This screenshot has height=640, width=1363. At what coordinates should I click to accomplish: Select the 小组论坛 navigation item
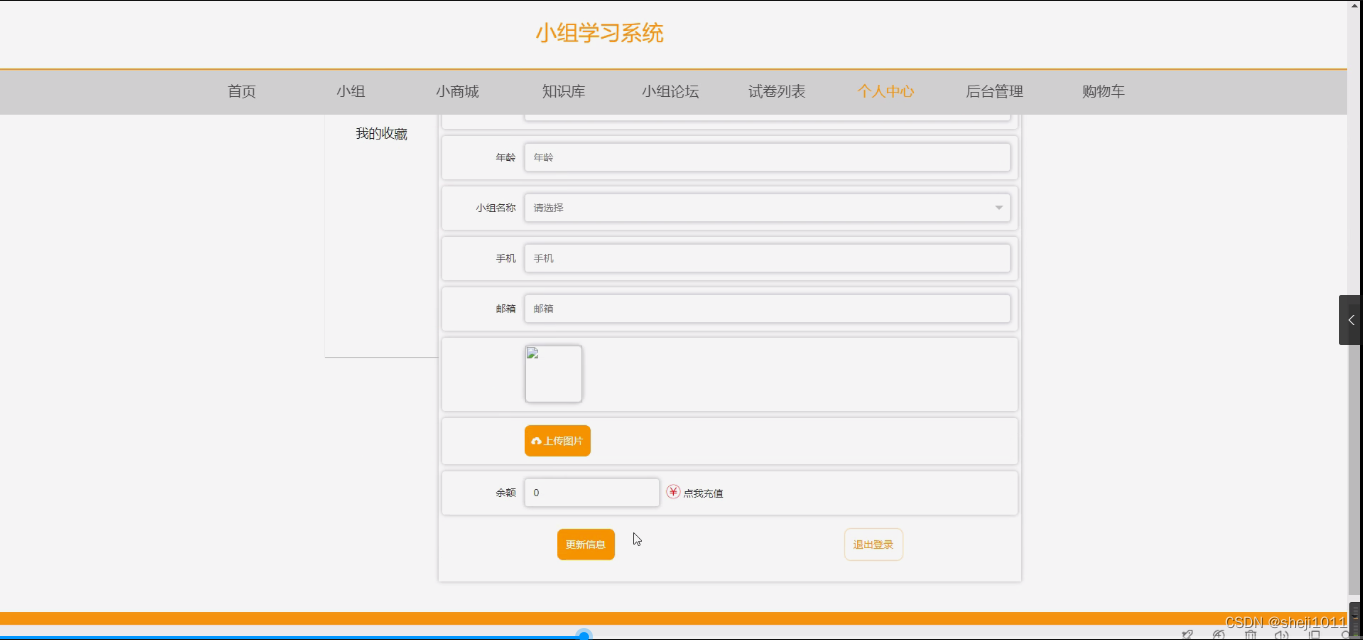pos(671,91)
